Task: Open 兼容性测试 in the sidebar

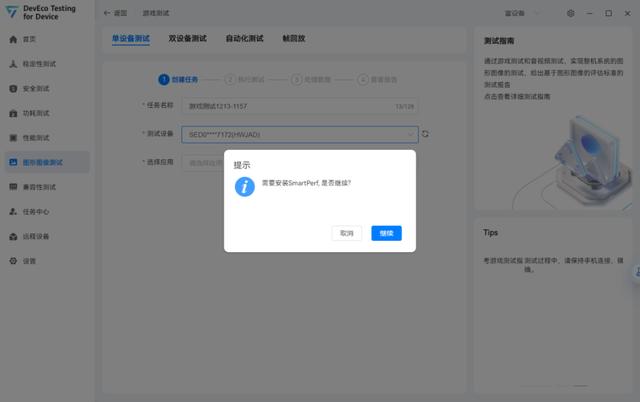Action: tap(47, 187)
